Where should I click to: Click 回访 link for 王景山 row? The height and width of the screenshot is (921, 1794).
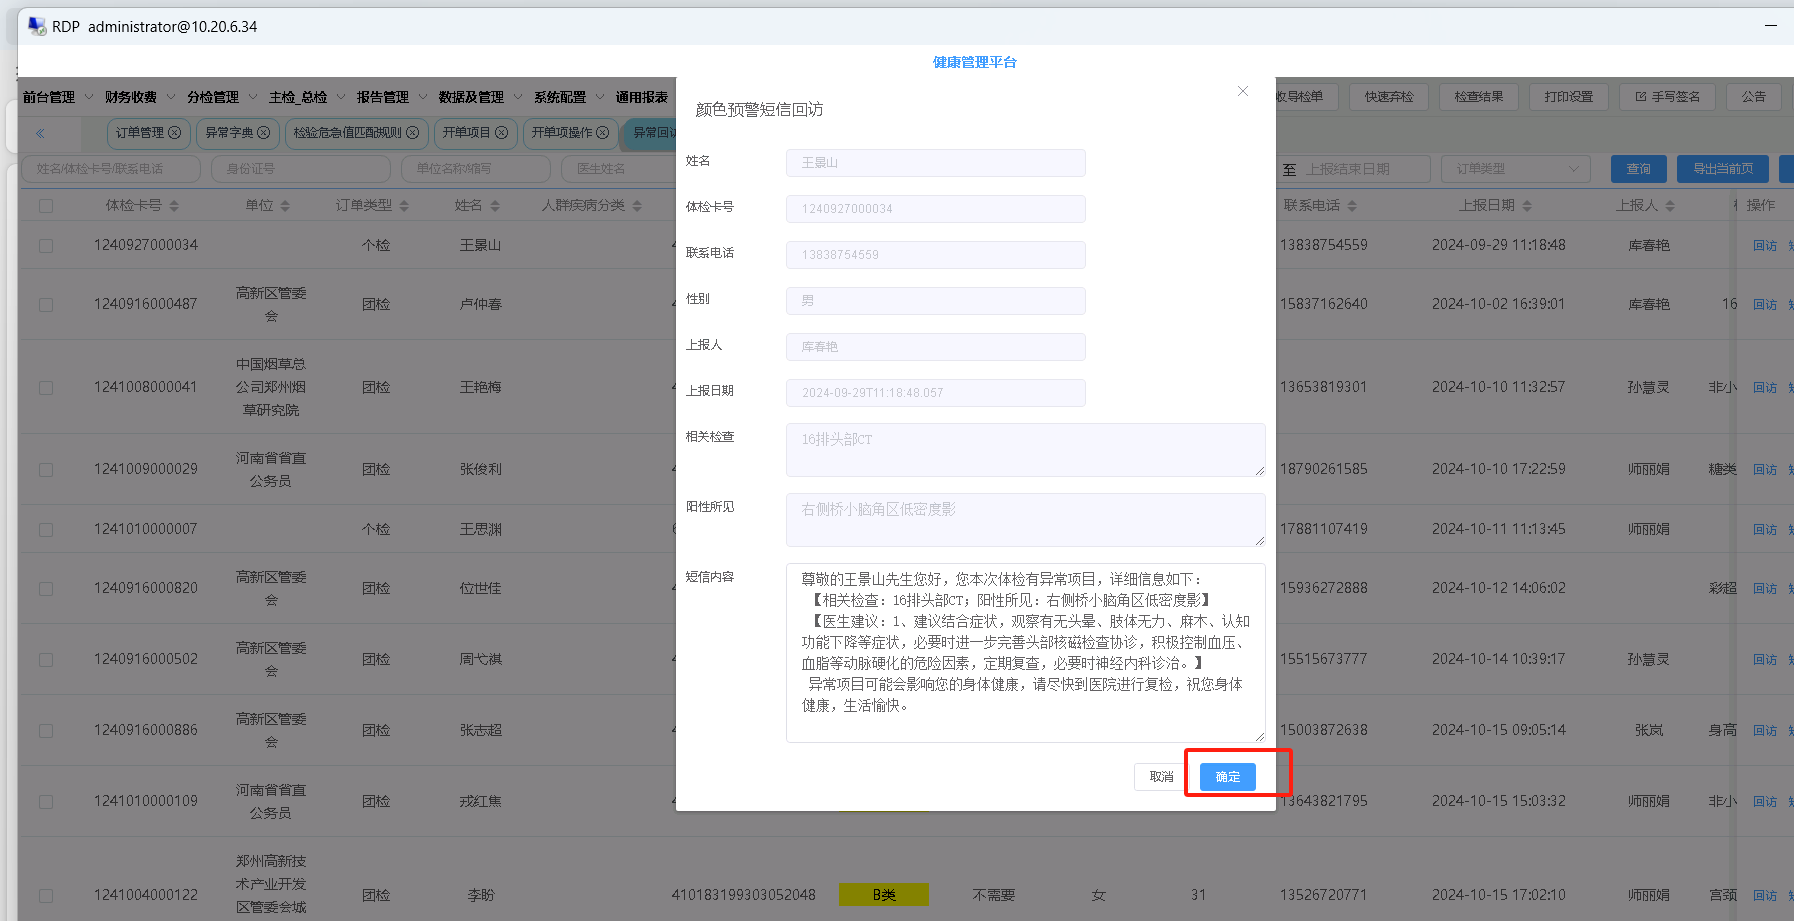(x=1765, y=246)
